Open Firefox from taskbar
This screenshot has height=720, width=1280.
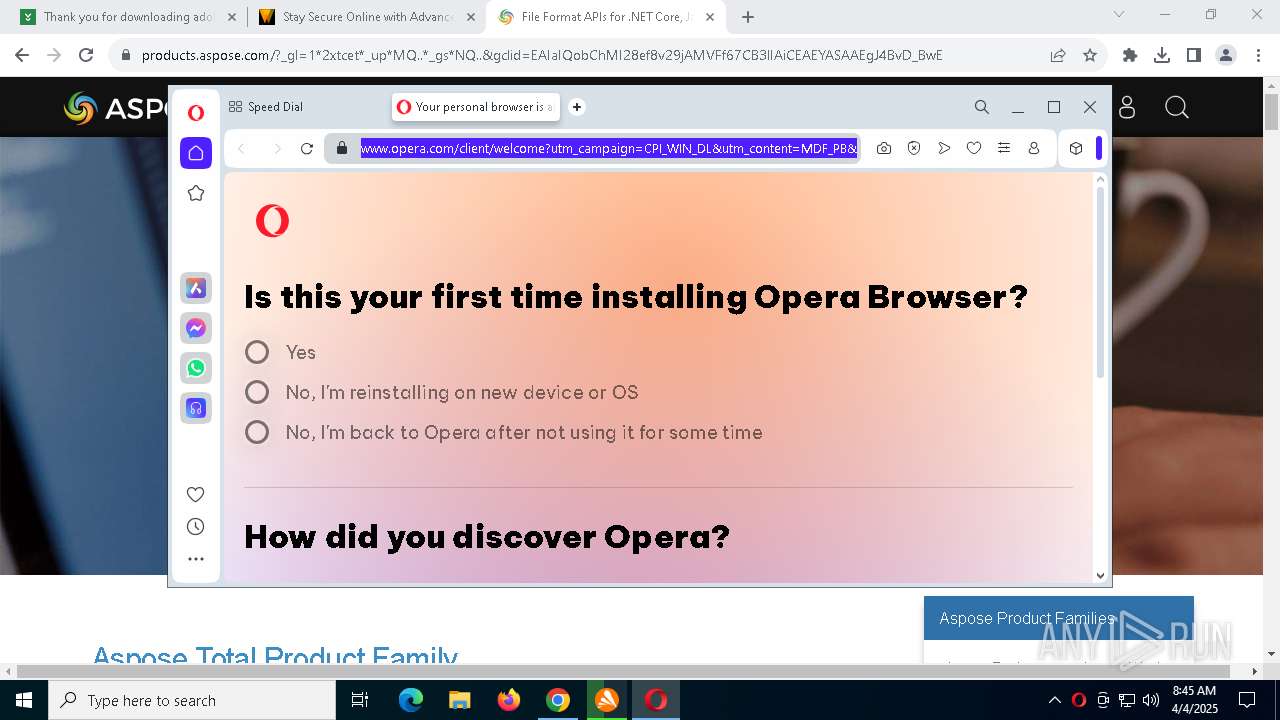click(509, 700)
